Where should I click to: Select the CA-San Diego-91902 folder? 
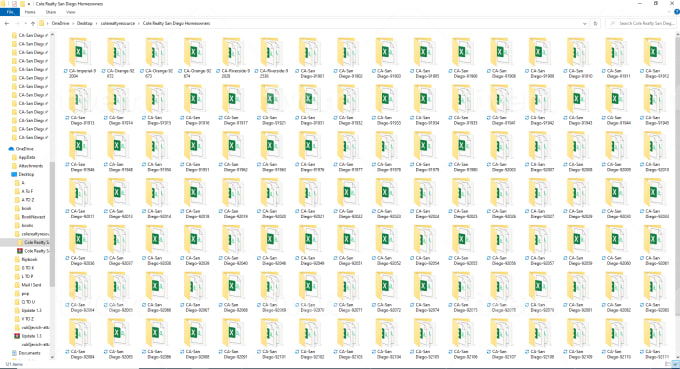pos(349,59)
